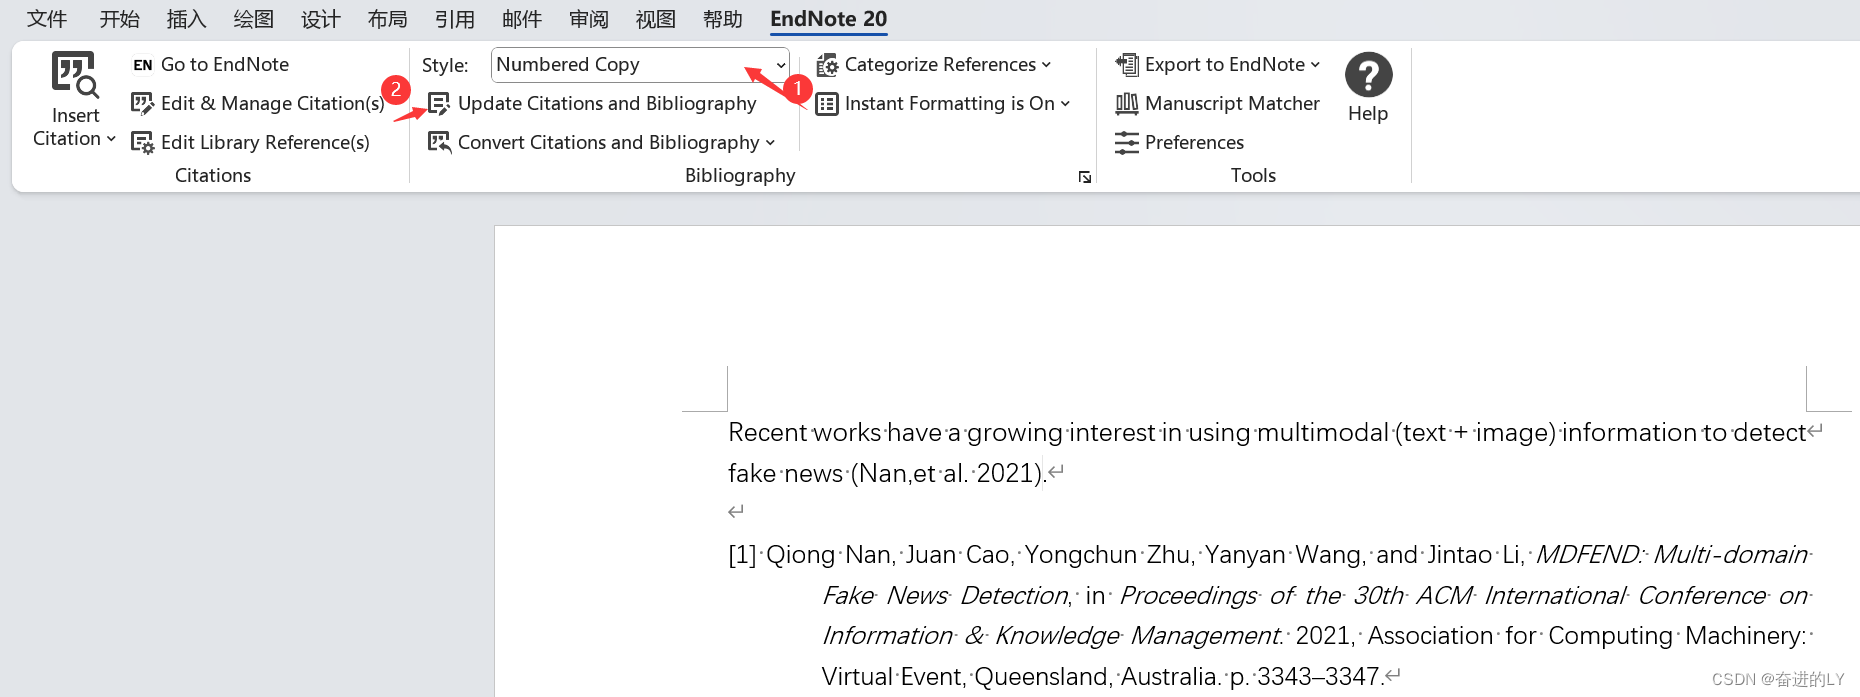Click the 'Virtual Event, Queensland, Australia' text
The height and width of the screenshot is (697, 1860).
(1019, 677)
